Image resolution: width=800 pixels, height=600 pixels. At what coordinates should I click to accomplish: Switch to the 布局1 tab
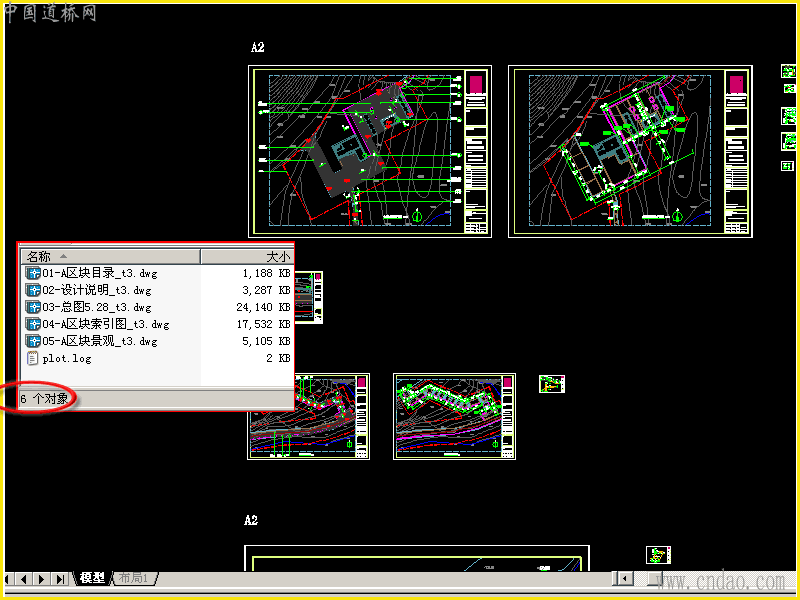(134, 578)
